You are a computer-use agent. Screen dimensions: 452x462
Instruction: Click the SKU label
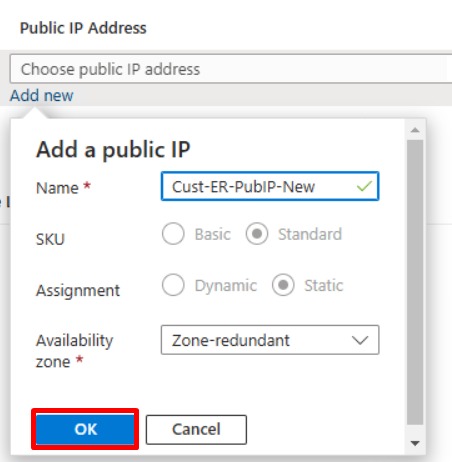pos(50,239)
